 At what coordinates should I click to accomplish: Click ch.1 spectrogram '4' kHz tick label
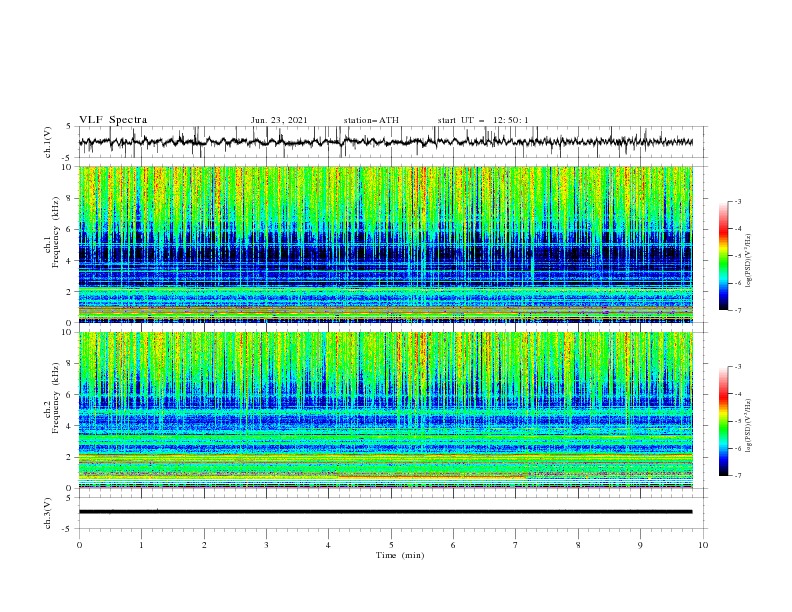click(x=69, y=261)
